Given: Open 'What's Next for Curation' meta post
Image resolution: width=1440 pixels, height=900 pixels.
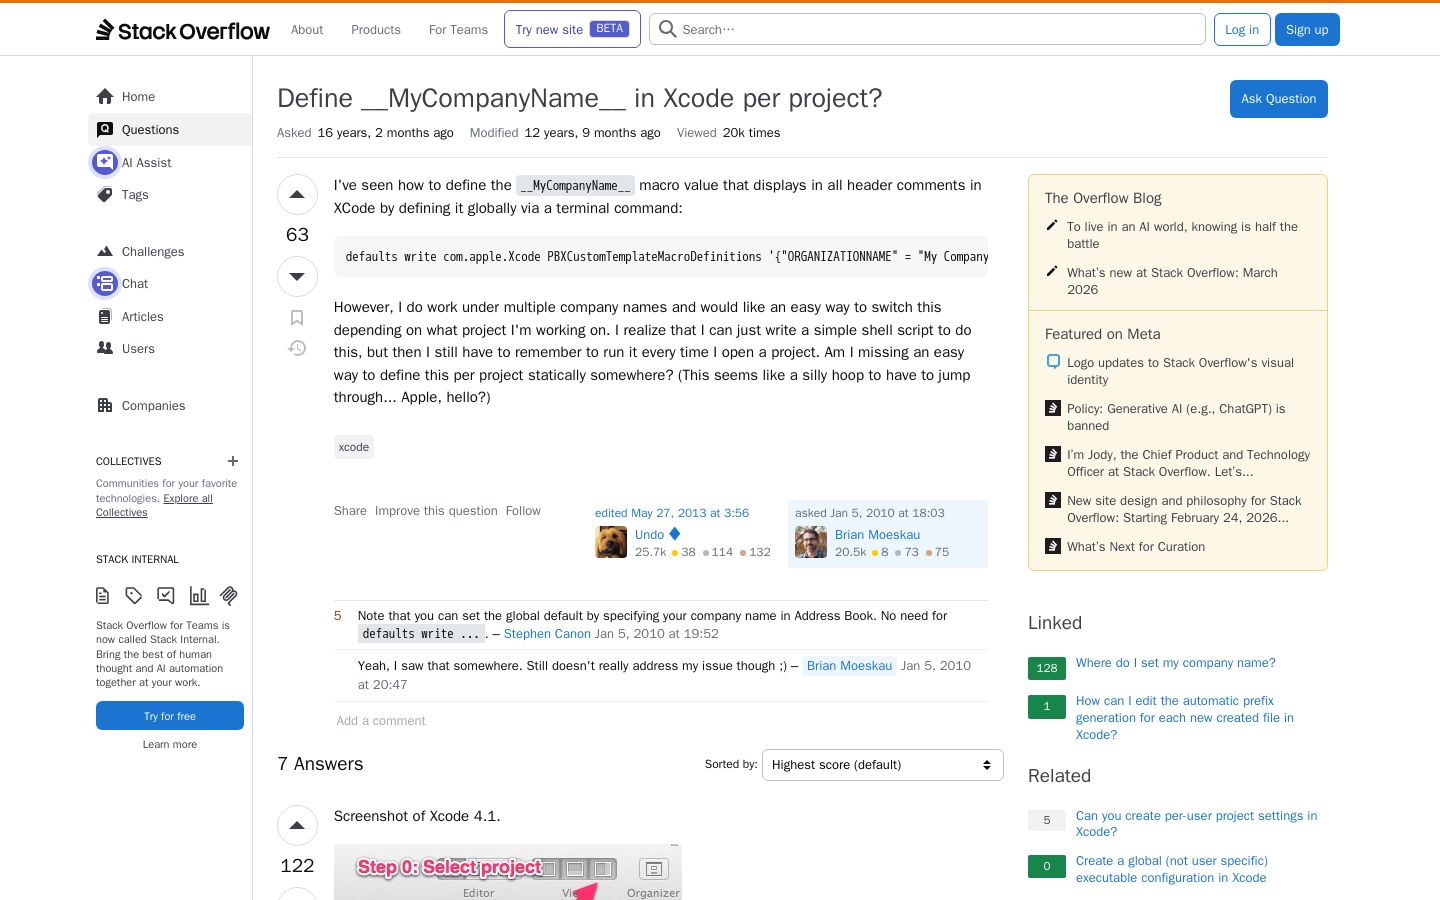Looking at the screenshot, I should [x=1136, y=547].
